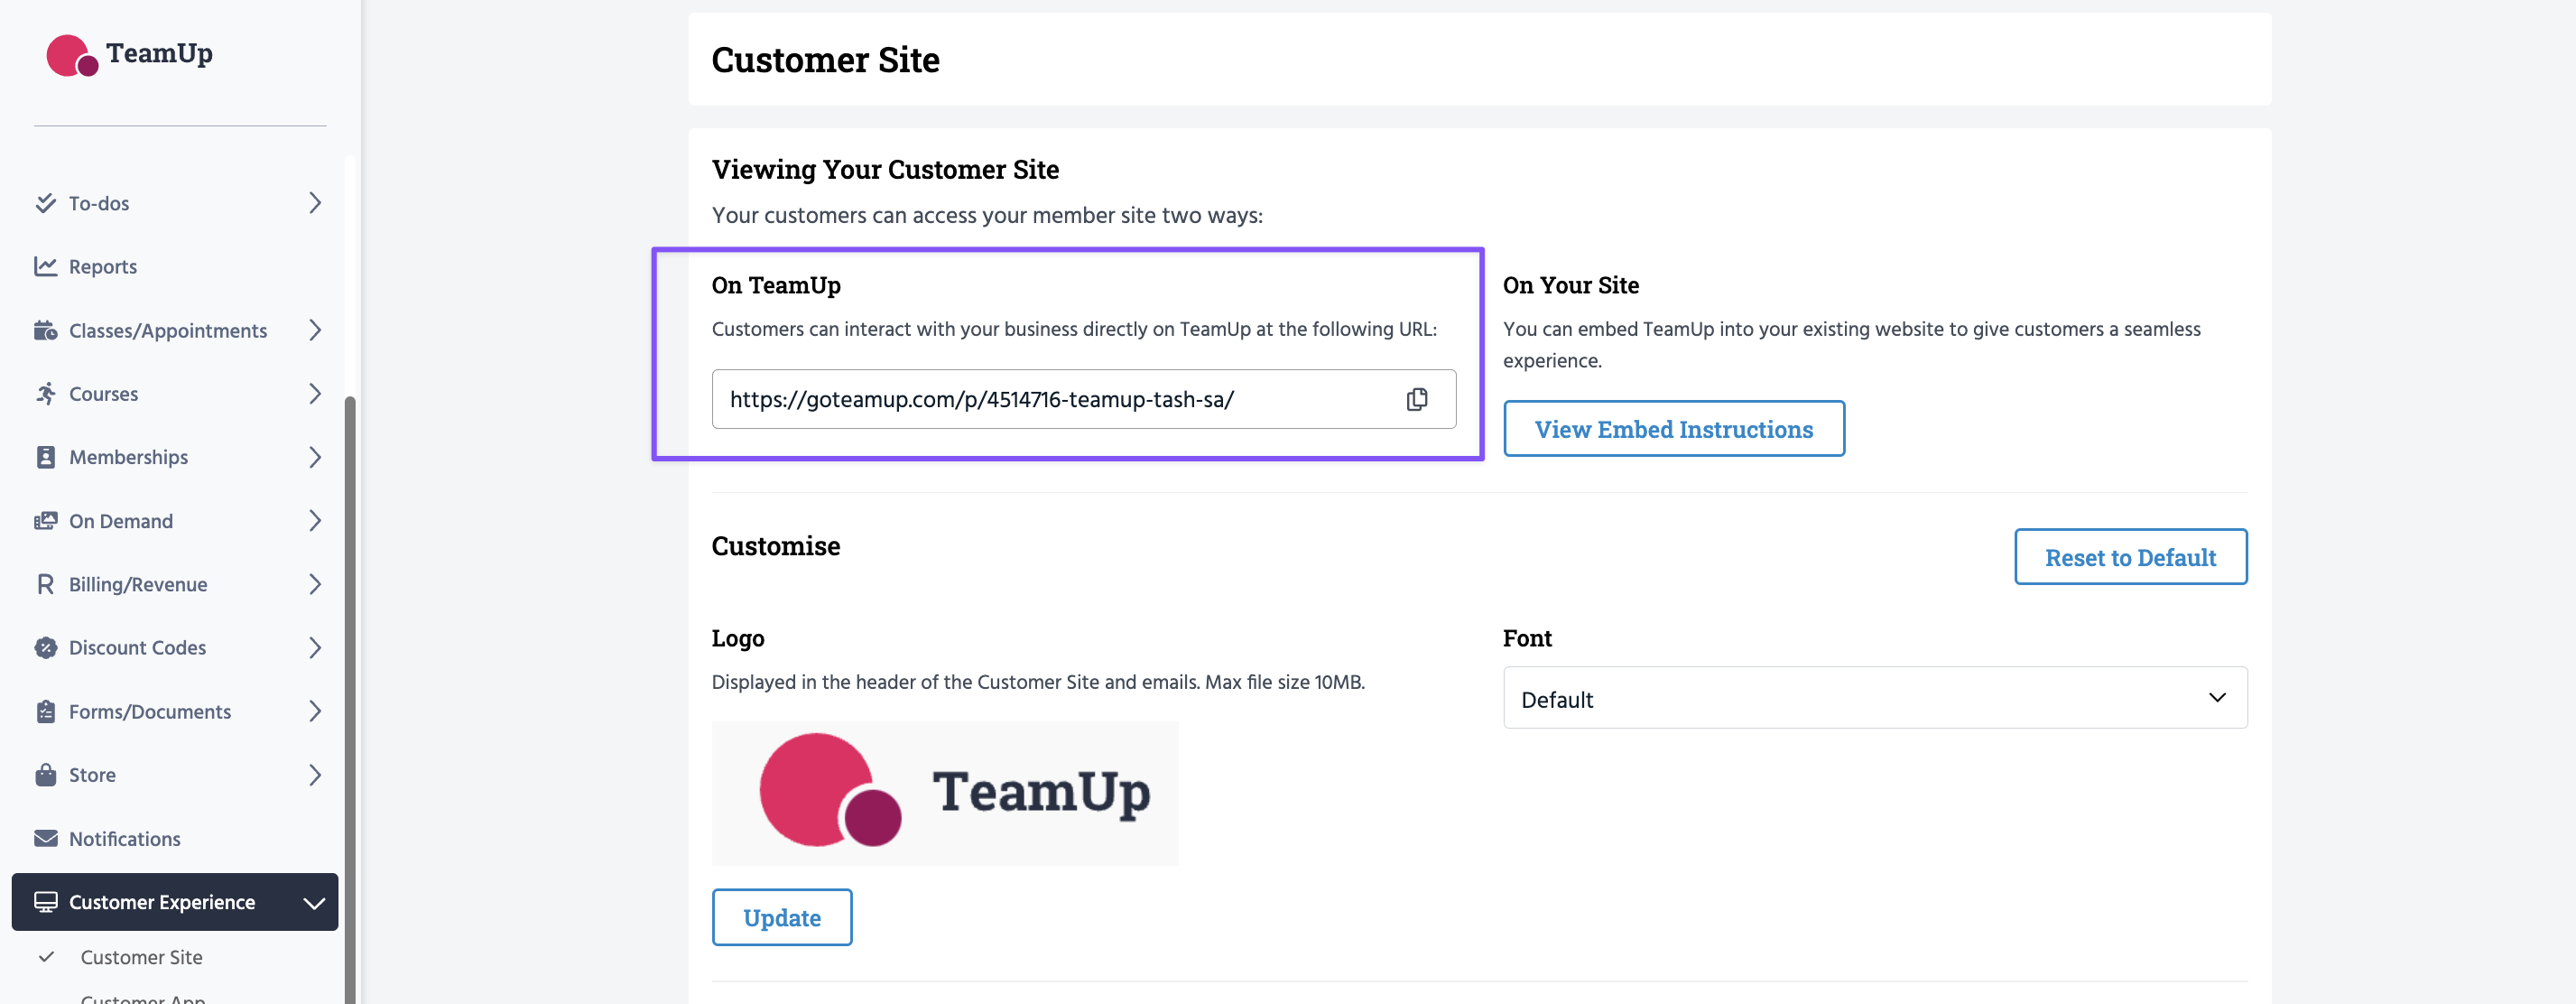Expand the Classes/Appointments chevron
Screen dimensions: 2576x1004
(x=315, y=330)
